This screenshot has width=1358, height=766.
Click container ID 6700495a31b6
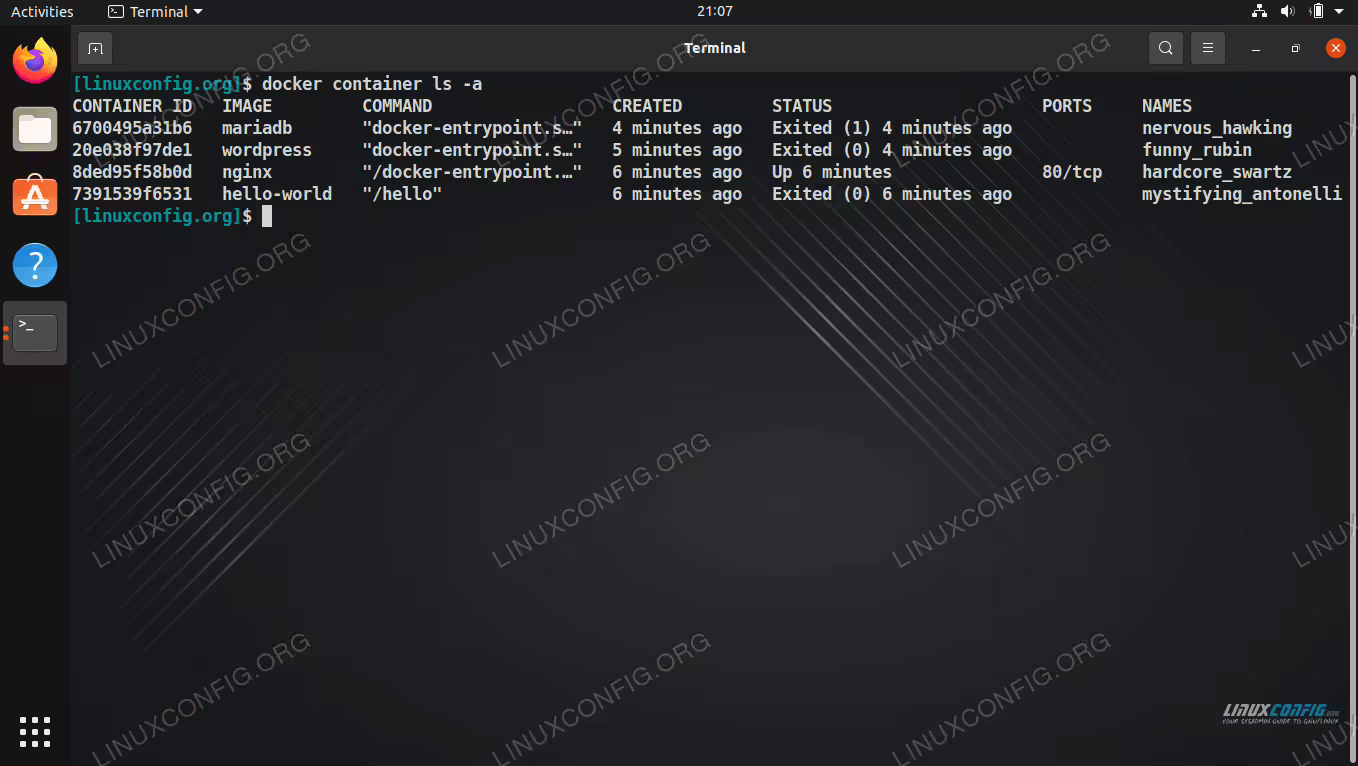pos(132,128)
